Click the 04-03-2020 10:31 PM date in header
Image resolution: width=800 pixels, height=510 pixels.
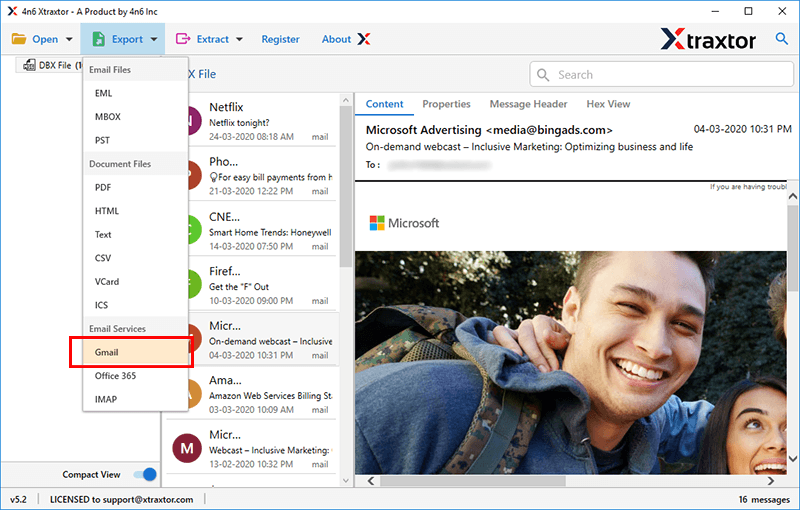coord(742,129)
